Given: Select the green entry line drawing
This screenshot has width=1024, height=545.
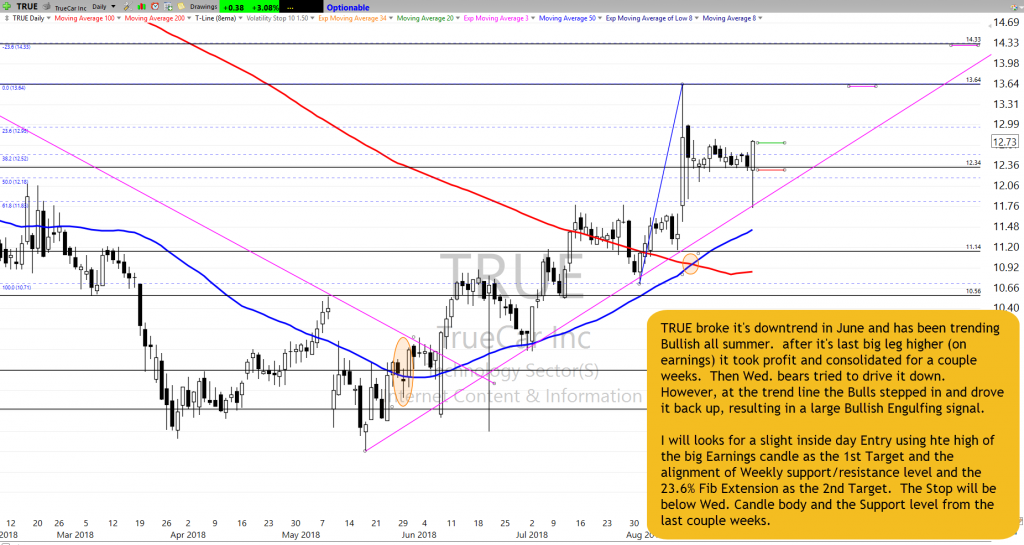Looking at the screenshot, I should tap(771, 143).
